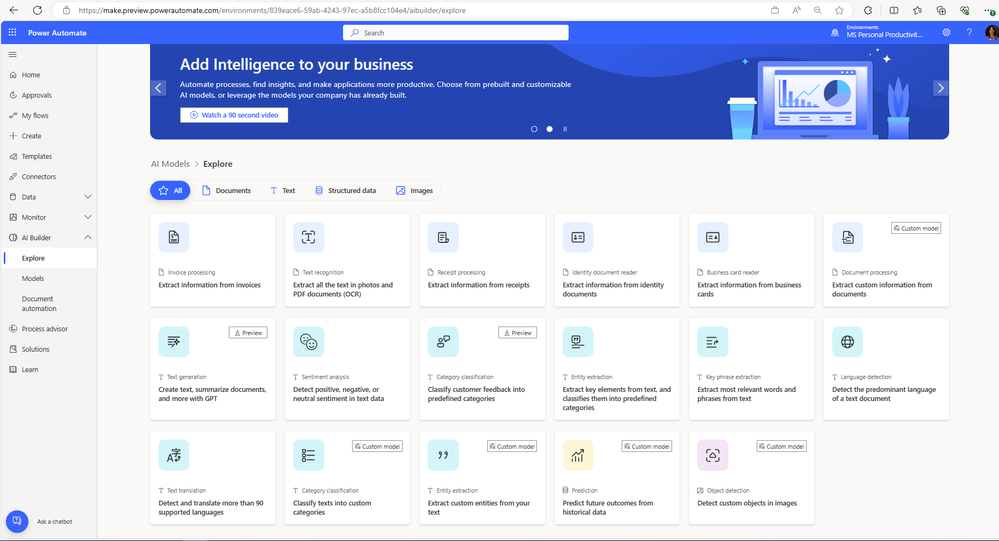
Task: Expand the Data menu chevron
Action: pyautogui.click(x=88, y=197)
